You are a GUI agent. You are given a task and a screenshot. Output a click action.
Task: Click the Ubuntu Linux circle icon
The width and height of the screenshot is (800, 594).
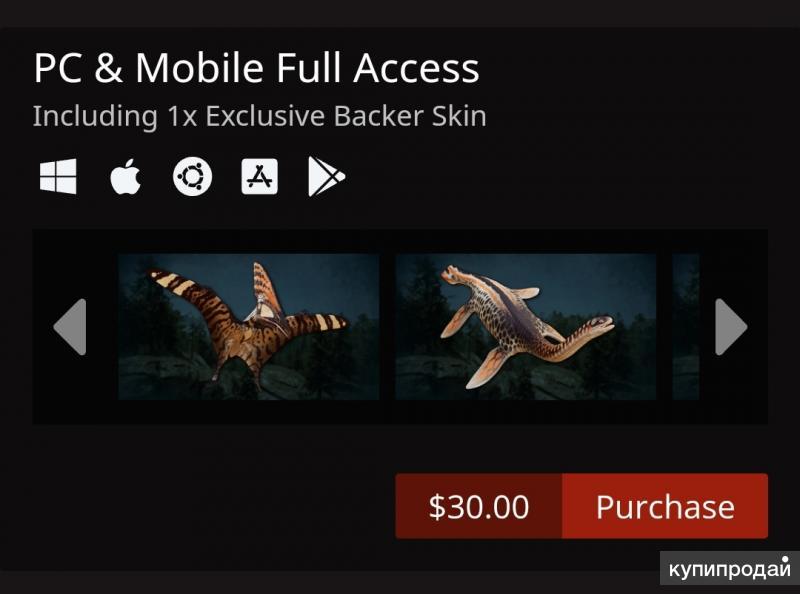[192, 178]
